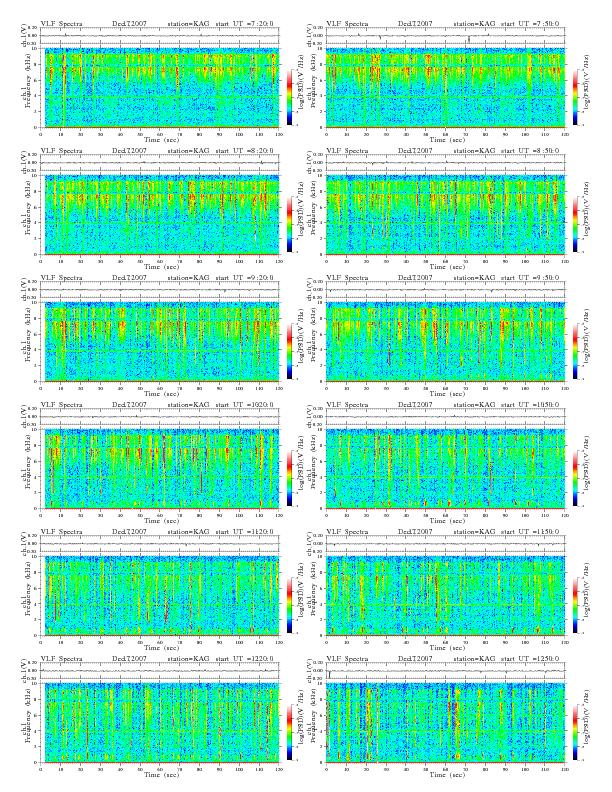Click the PSD color bar of the 9:50:0 panel
This screenshot has height=792, width=612.
pyautogui.click(x=576, y=351)
